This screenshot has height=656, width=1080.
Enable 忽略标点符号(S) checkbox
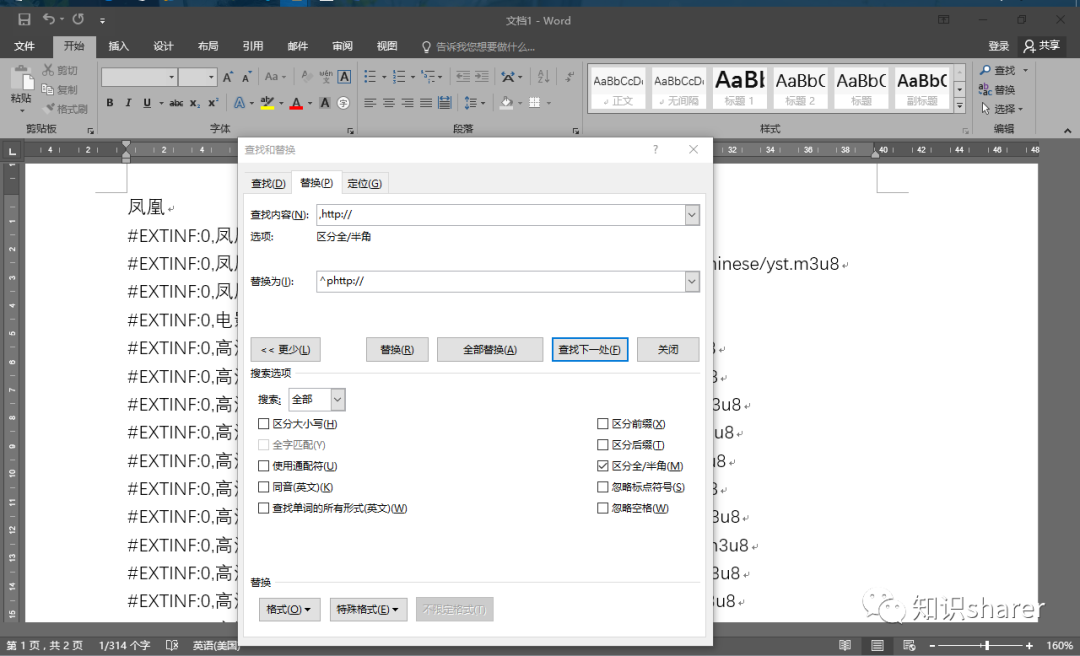(603, 487)
